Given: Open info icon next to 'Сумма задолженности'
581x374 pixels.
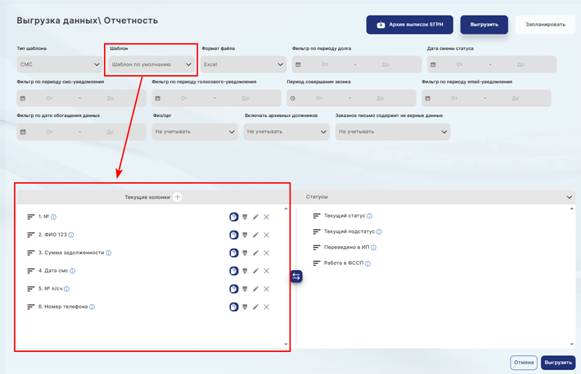Looking at the screenshot, I should pyautogui.click(x=109, y=253).
